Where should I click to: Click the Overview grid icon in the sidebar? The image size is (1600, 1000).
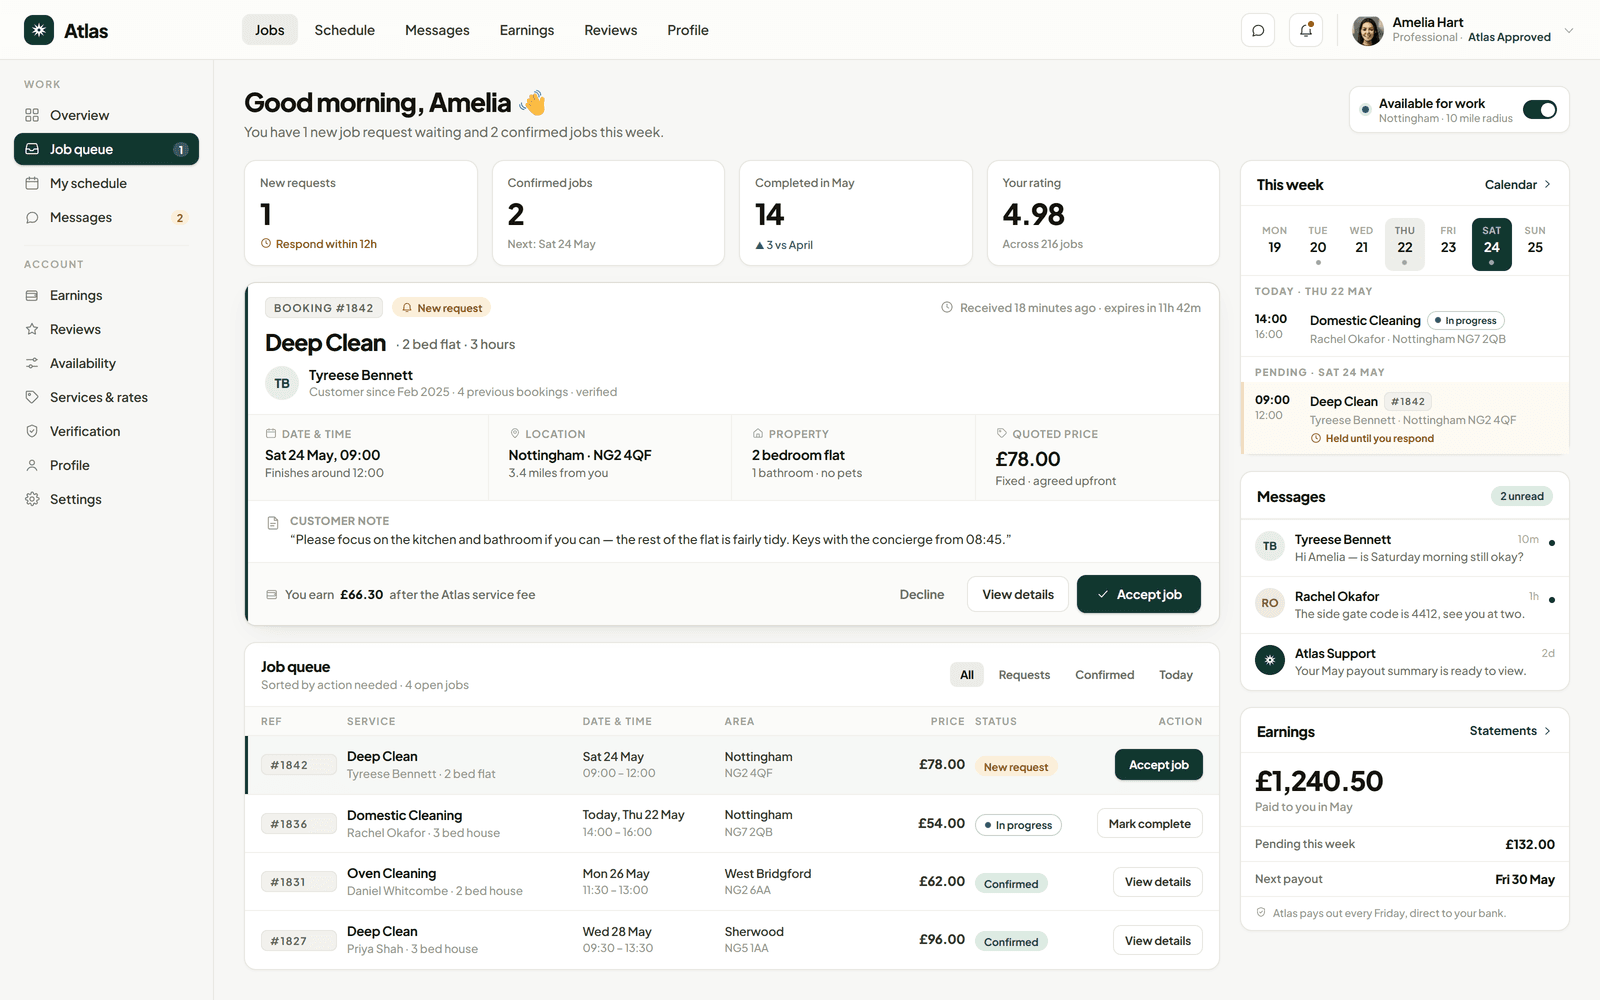[x=32, y=115]
